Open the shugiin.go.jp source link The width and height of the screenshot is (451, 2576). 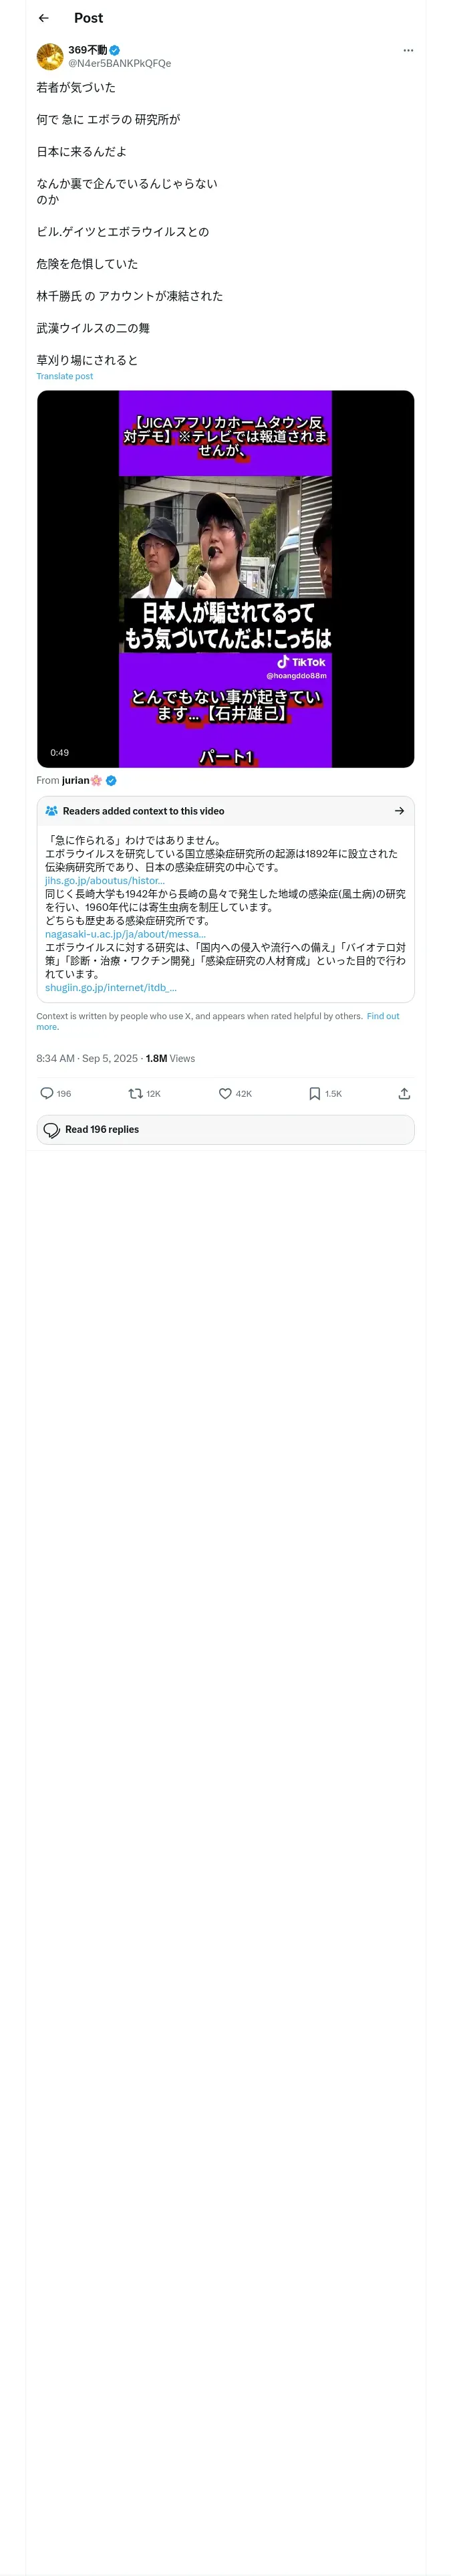coord(110,987)
